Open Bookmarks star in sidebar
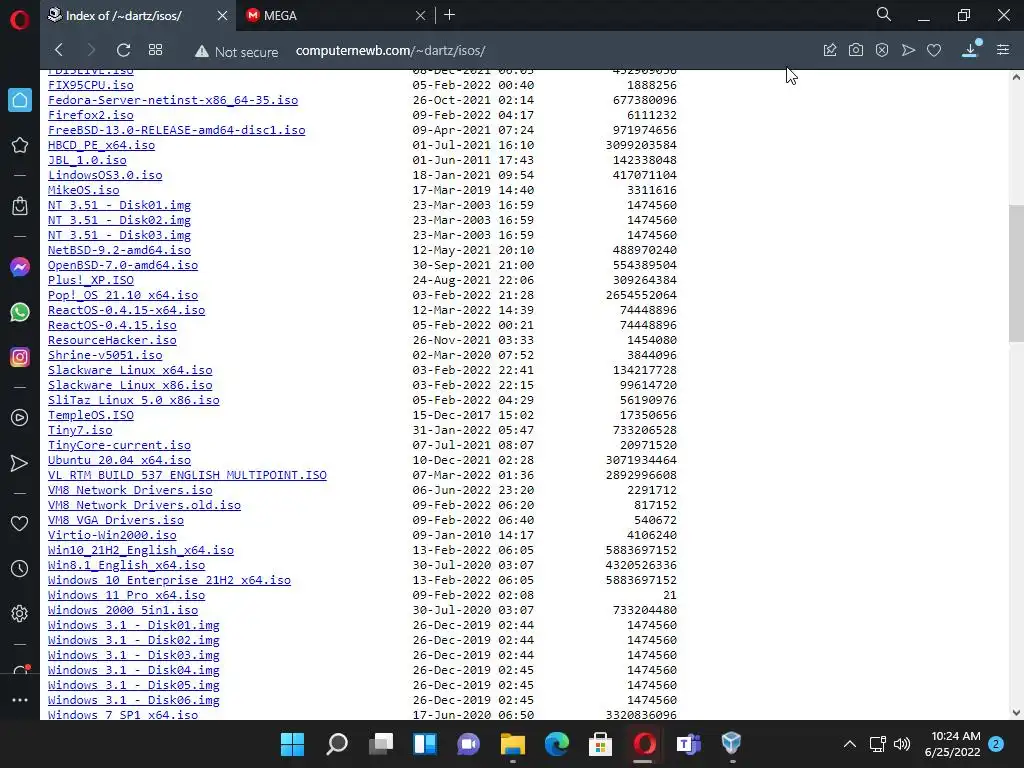Image resolution: width=1024 pixels, height=768 pixels. coord(20,145)
